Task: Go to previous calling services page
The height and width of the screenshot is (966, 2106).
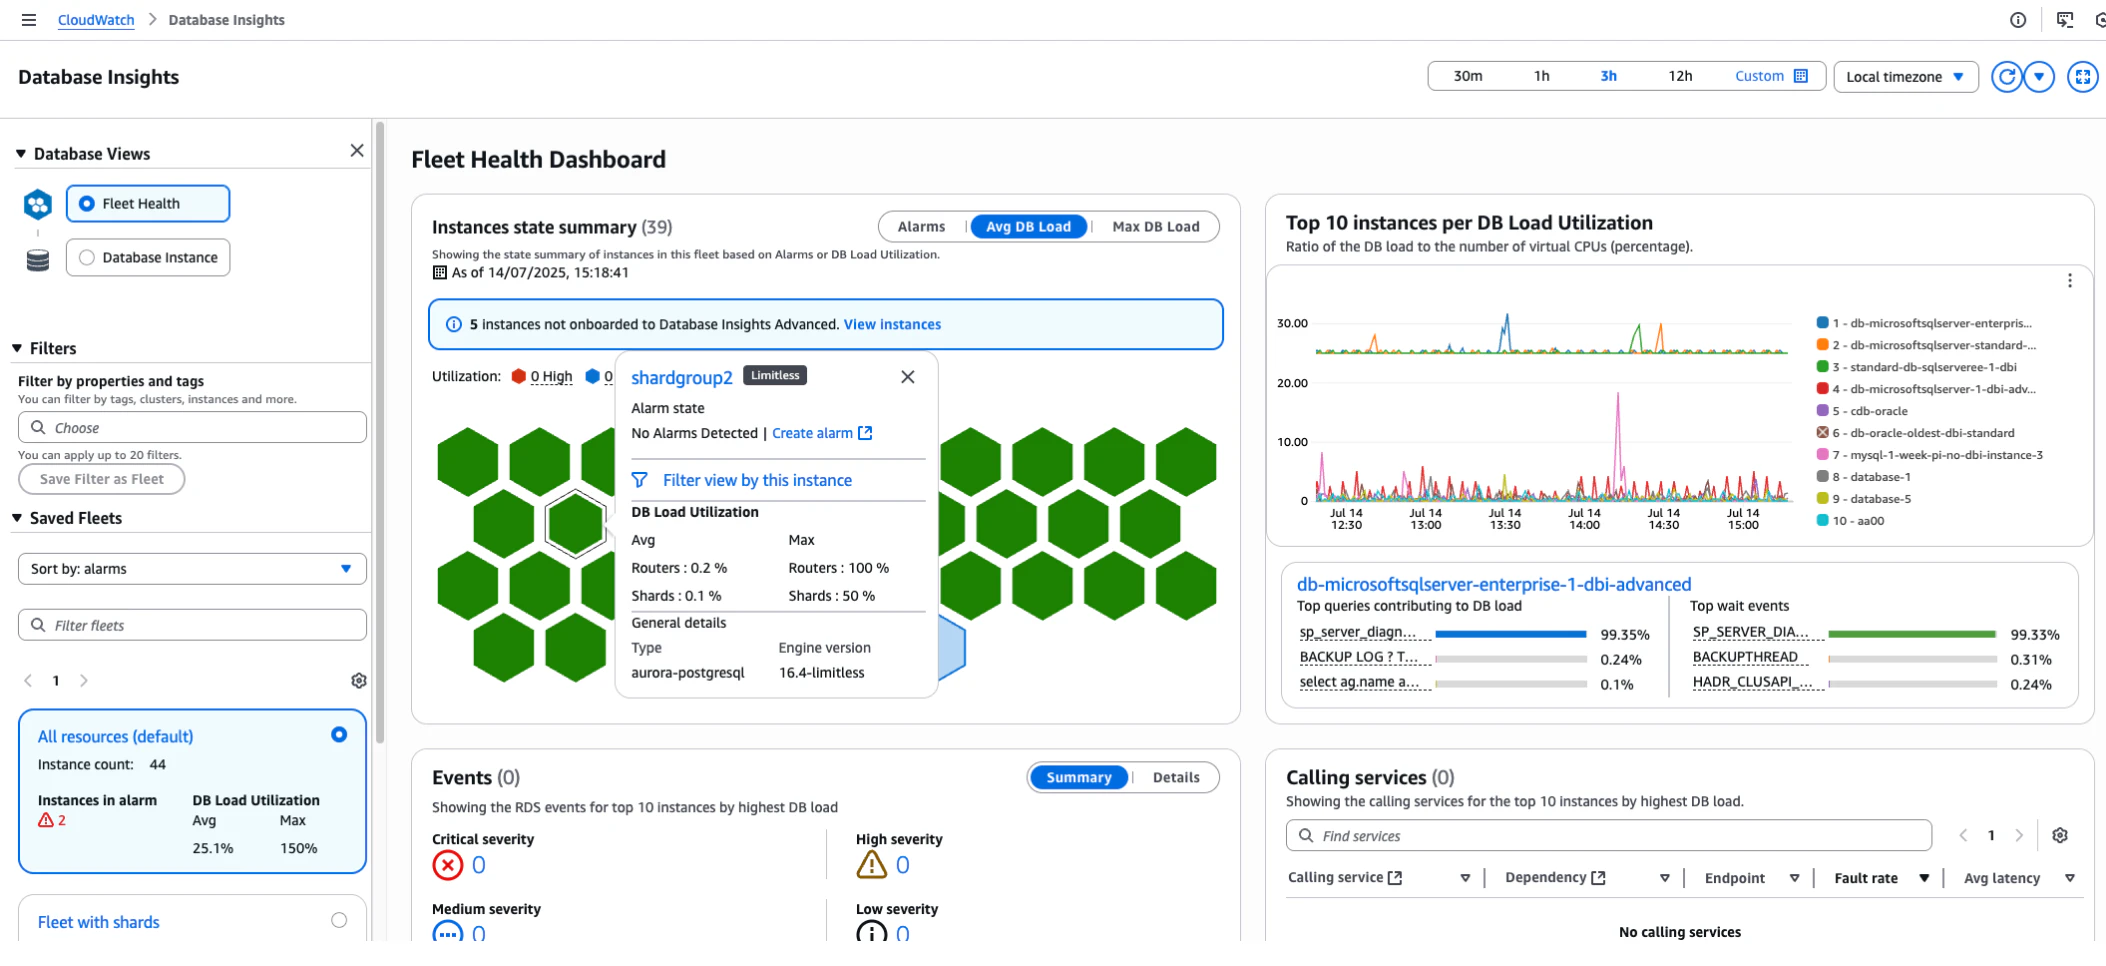Action: (x=1964, y=836)
